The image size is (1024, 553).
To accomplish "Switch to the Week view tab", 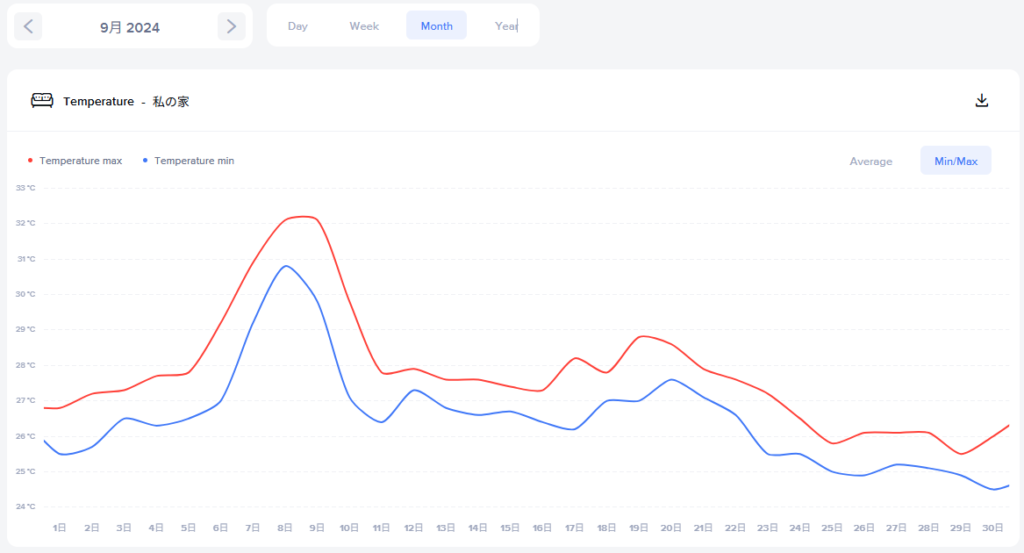I will click(x=364, y=26).
